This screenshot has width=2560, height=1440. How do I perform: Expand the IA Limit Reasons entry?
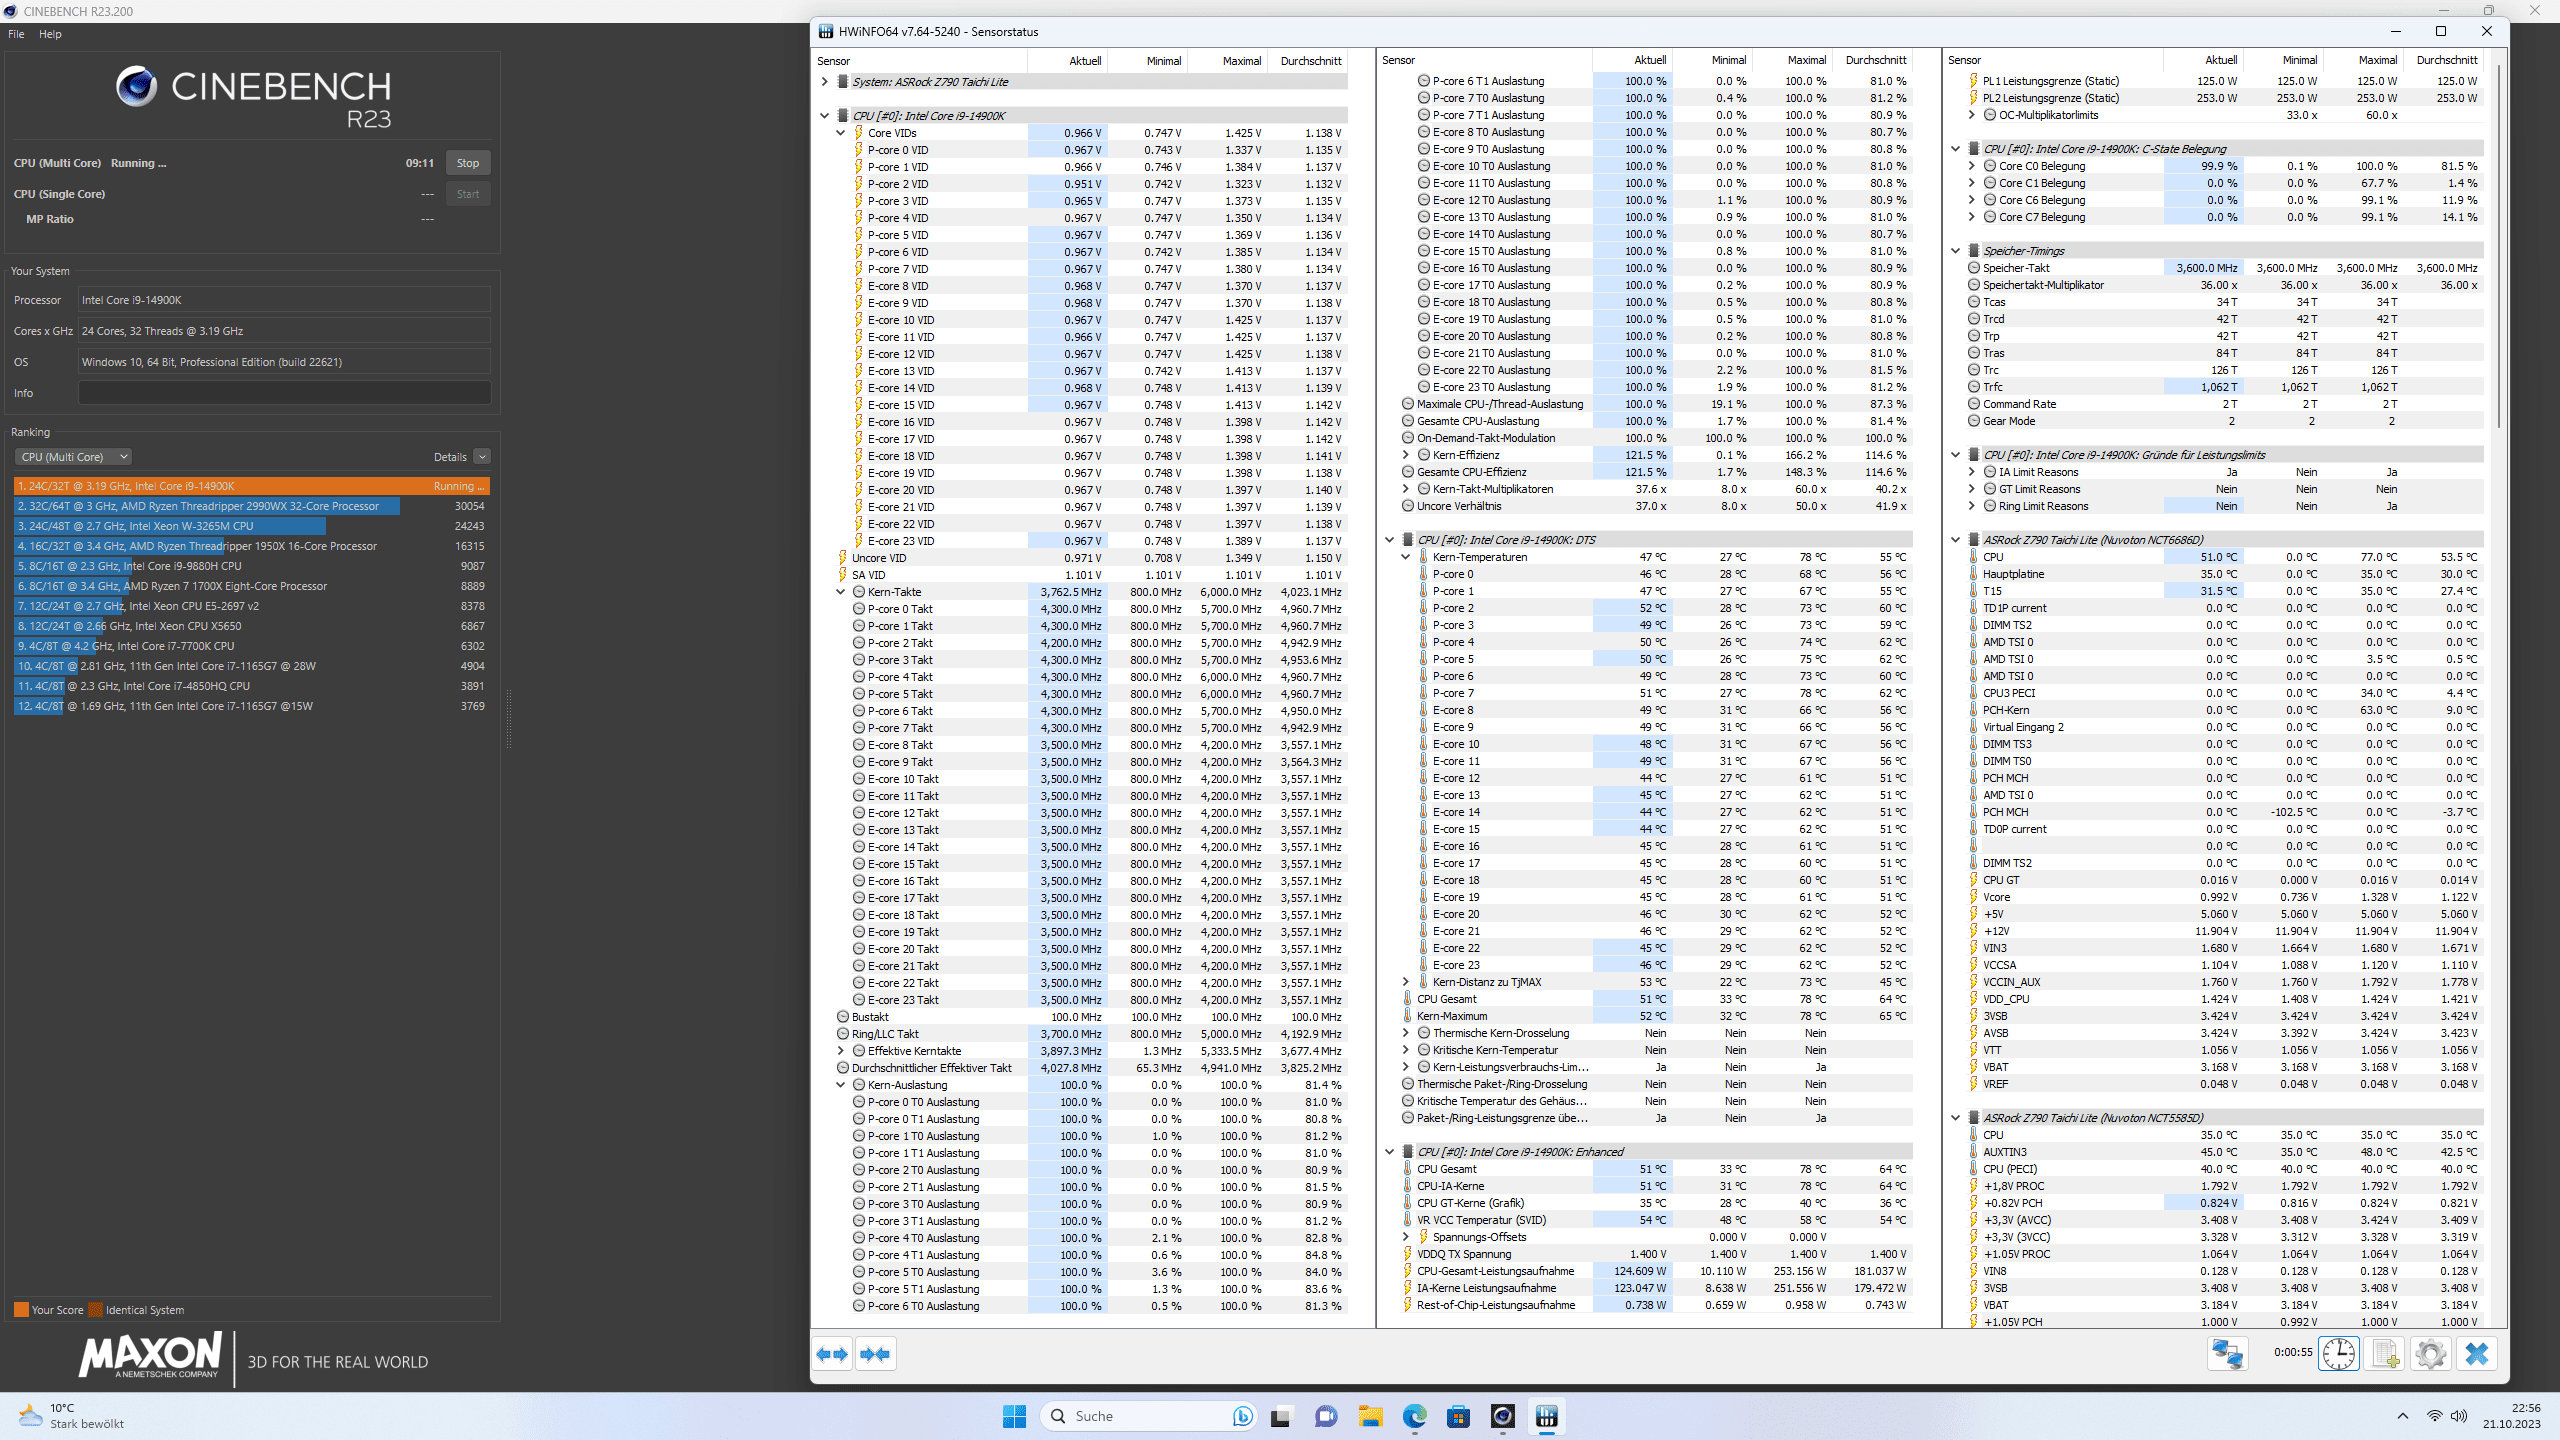point(1972,472)
